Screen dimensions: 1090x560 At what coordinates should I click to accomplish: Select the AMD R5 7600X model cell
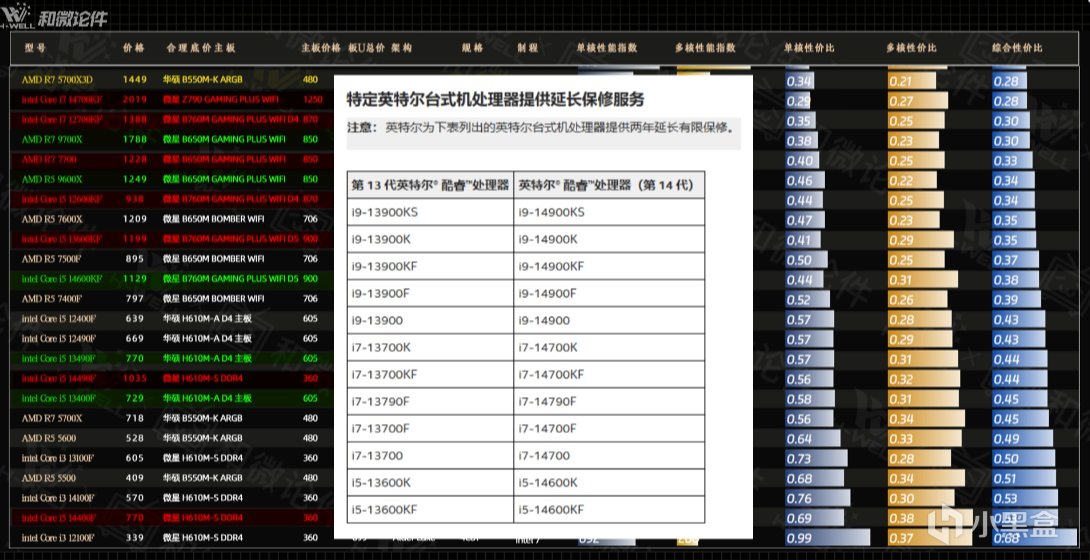tap(52, 219)
